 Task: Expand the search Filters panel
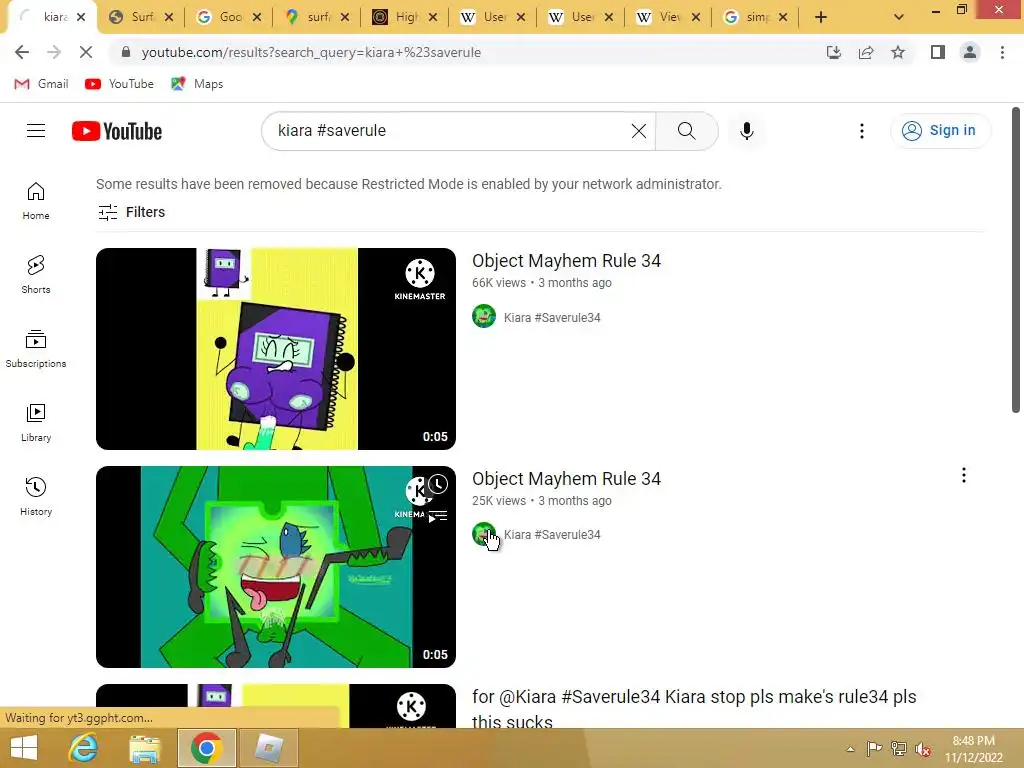tap(131, 212)
